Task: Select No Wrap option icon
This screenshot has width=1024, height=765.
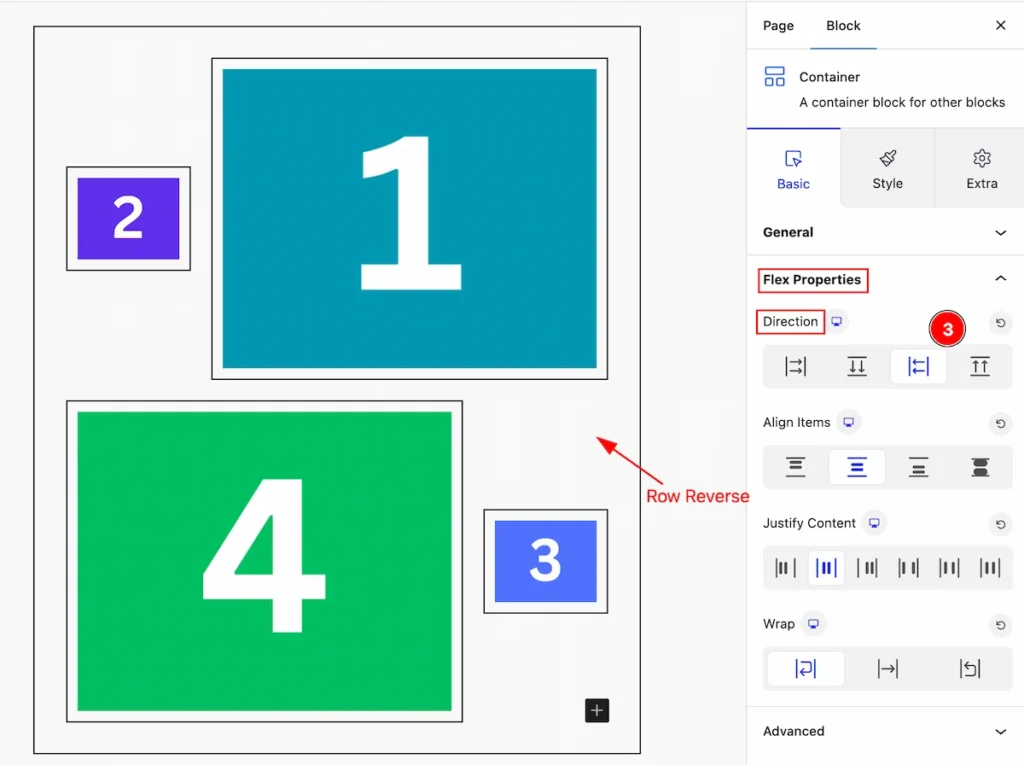Action: [888, 668]
